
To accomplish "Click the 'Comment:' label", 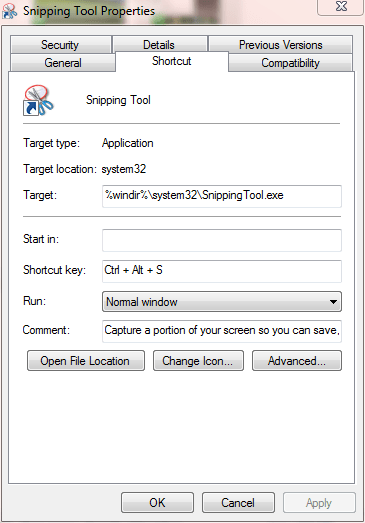I will coord(46,330).
